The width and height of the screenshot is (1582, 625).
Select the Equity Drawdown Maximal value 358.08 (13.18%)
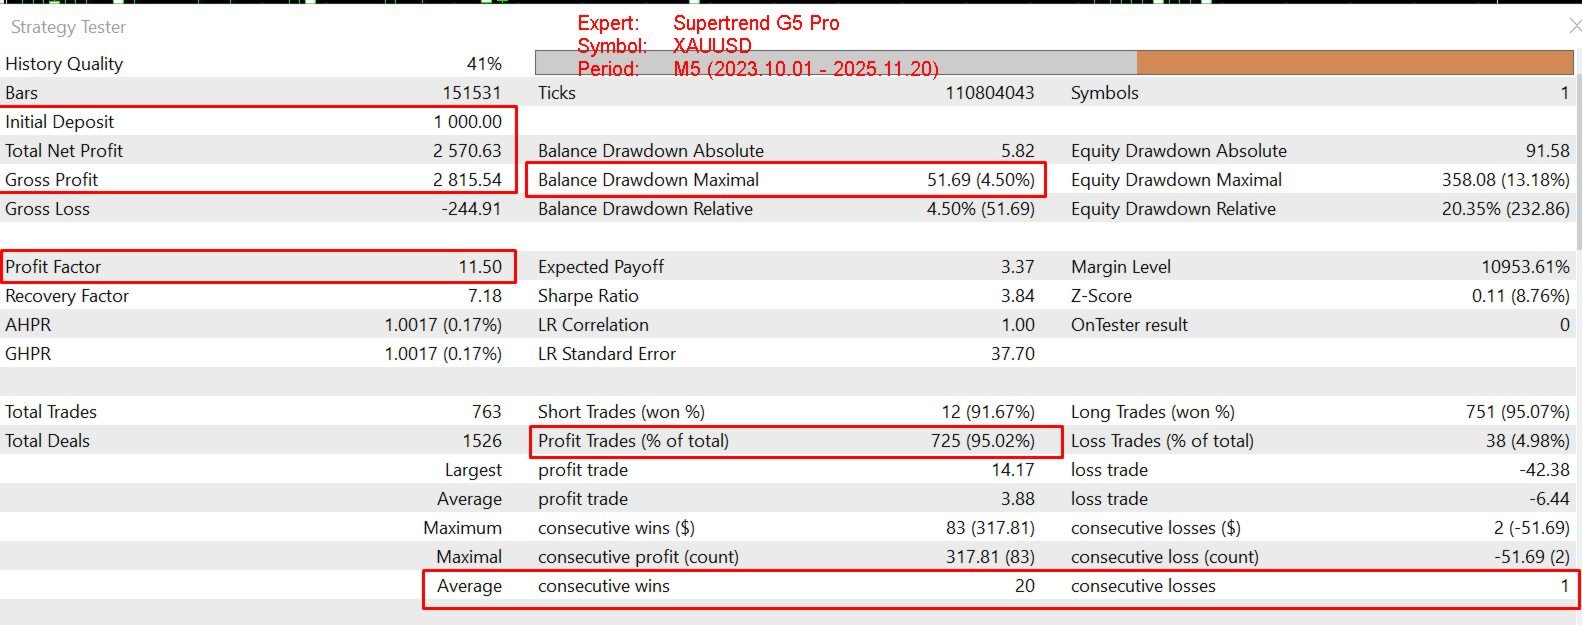(x=1506, y=180)
